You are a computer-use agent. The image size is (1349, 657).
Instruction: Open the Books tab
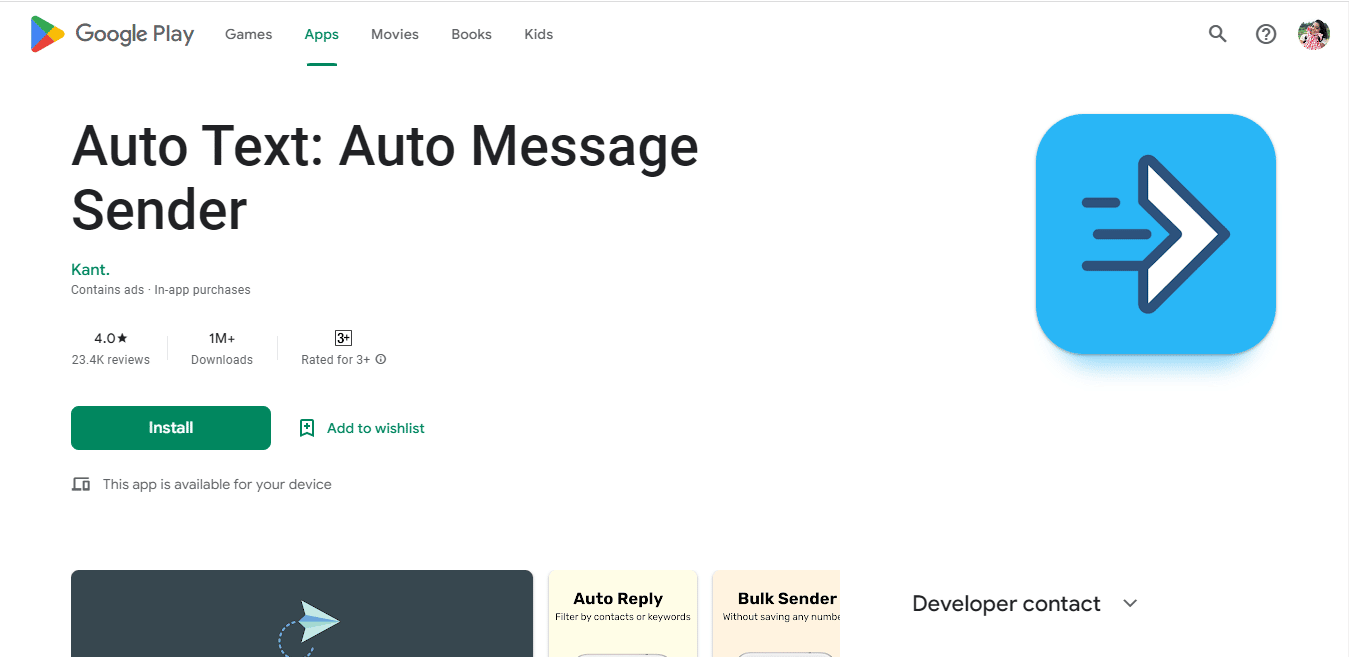click(471, 34)
